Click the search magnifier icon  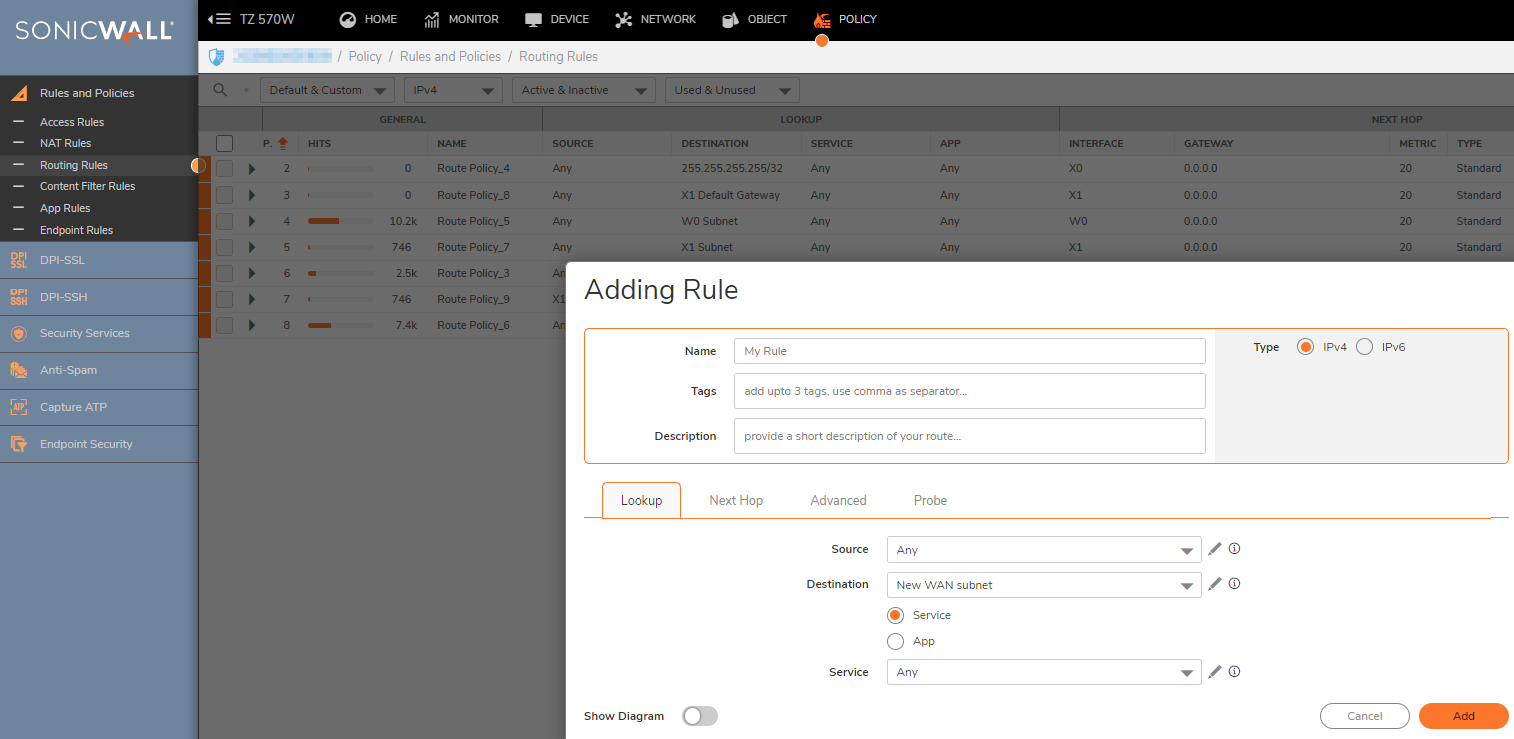coord(221,90)
